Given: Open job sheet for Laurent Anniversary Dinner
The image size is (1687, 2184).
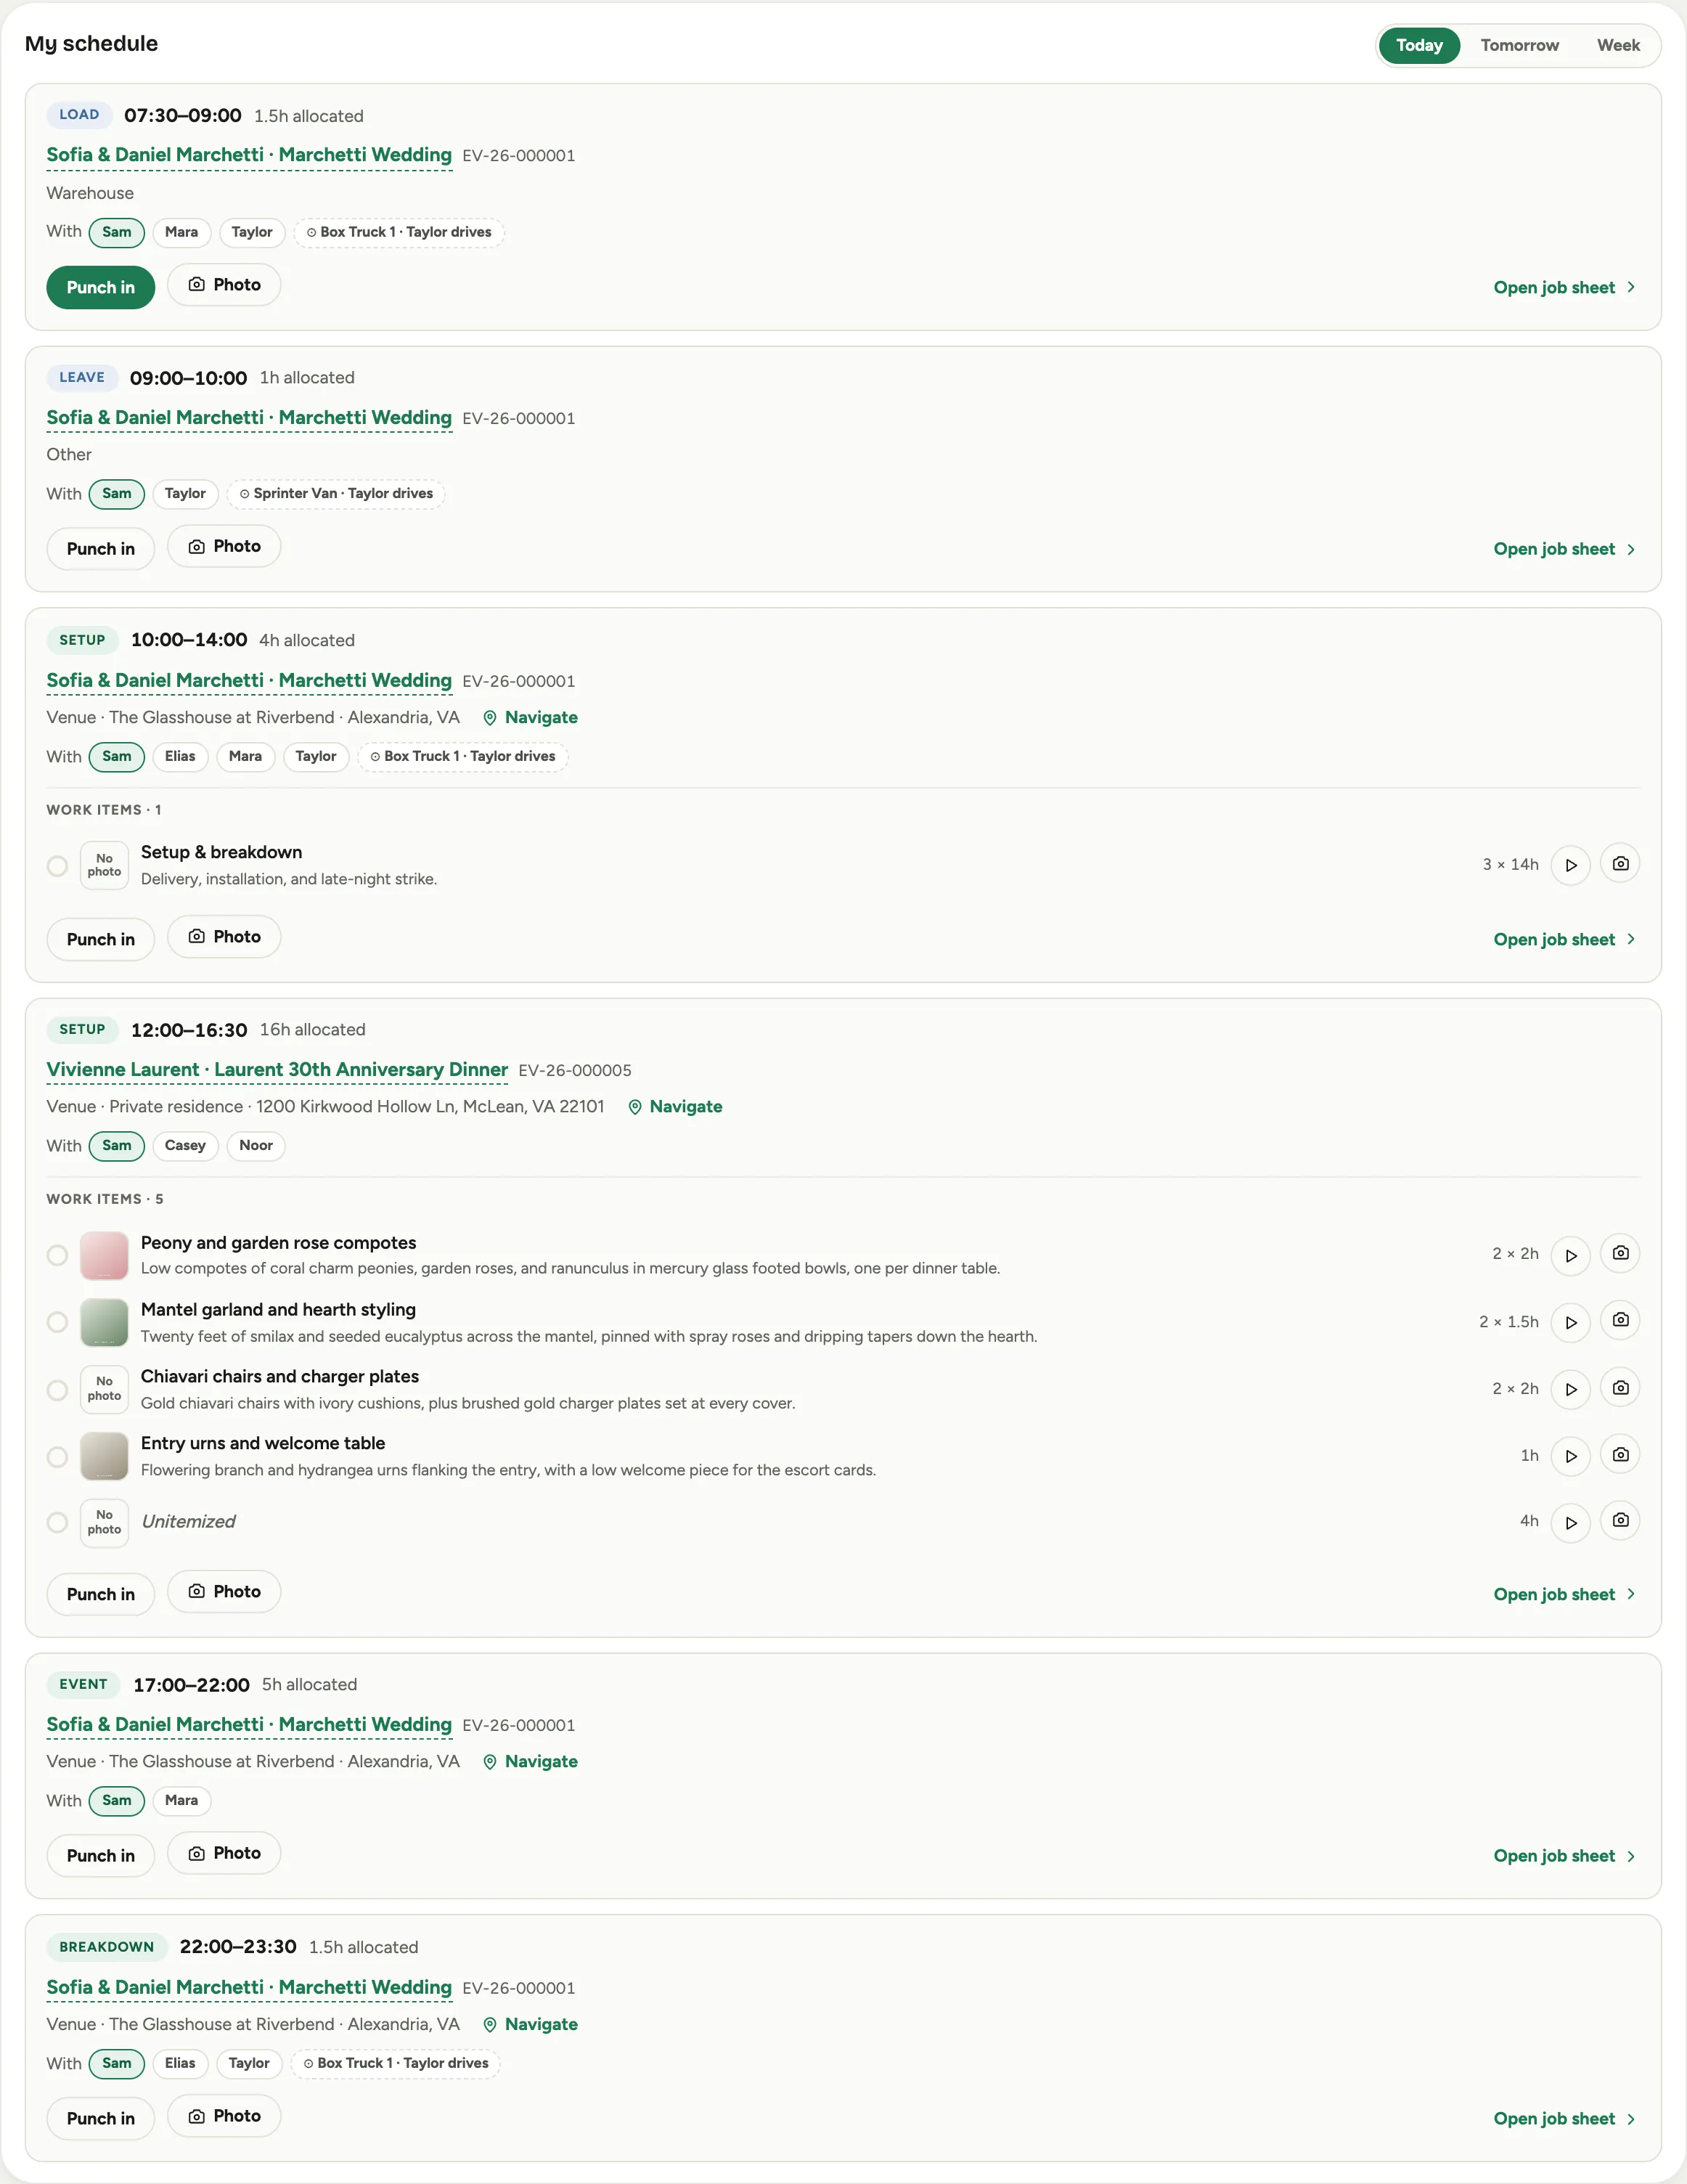Looking at the screenshot, I should tap(1564, 1594).
